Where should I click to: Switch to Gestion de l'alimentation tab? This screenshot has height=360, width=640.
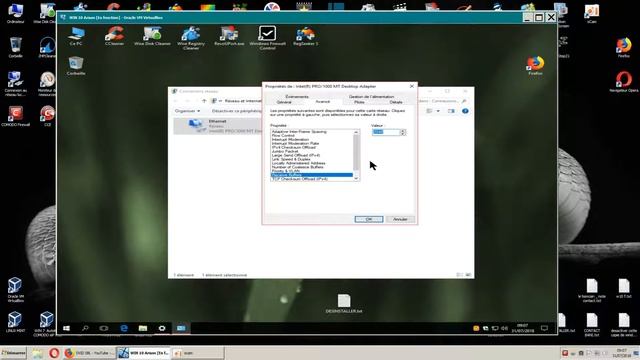371,97
